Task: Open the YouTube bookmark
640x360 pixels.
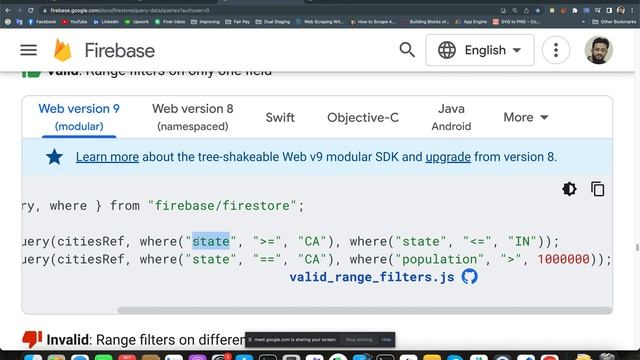Action: pos(75,22)
